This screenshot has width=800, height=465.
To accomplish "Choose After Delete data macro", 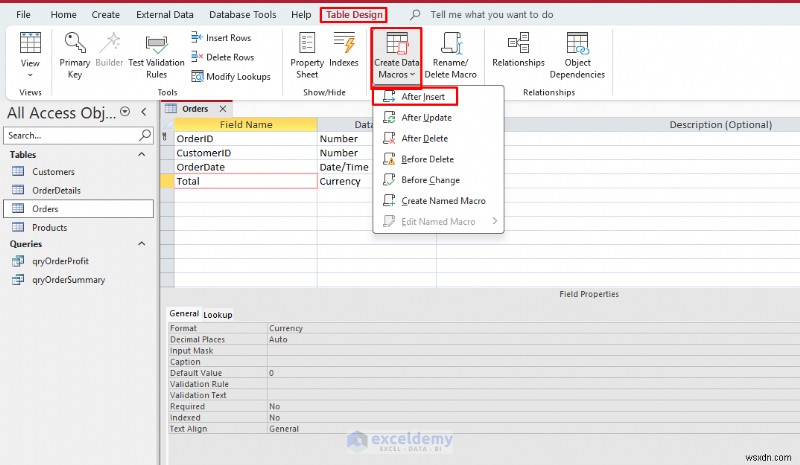I will click(x=438, y=138).
